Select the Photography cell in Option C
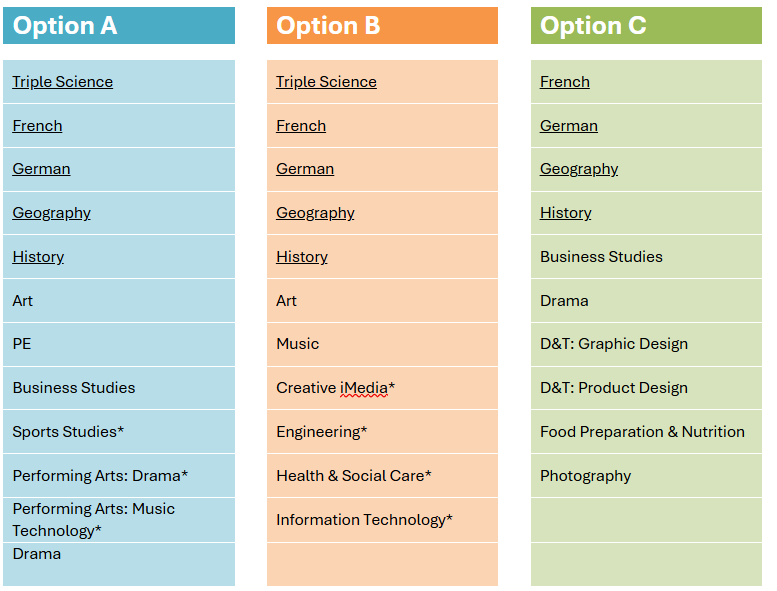Screen dimensions: 777x591 (586, 476)
